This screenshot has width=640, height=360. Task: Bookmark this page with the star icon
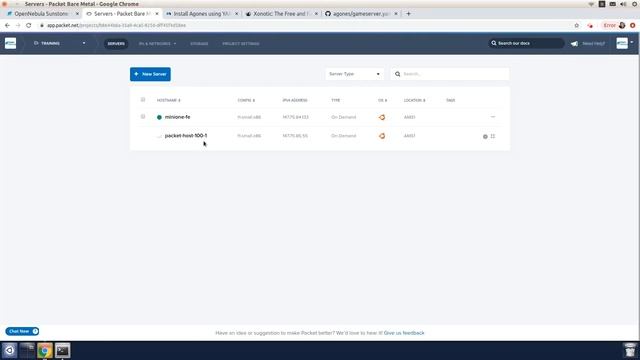click(576, 25)
